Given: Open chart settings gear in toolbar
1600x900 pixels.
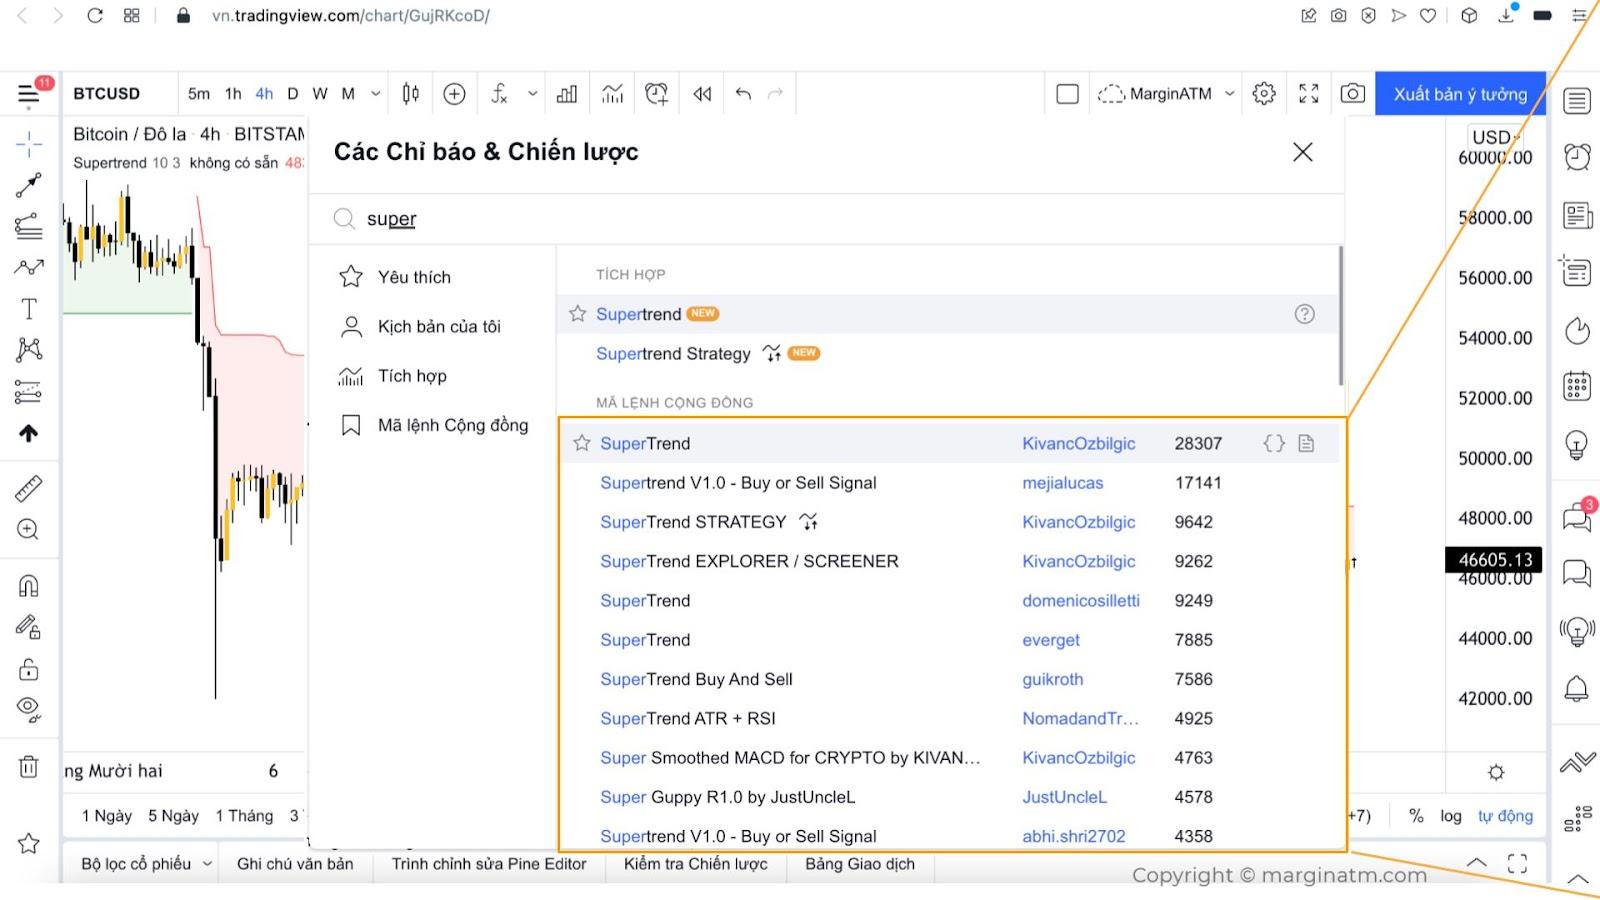Looking at the screenshot, I should [x=1264, y=93].
